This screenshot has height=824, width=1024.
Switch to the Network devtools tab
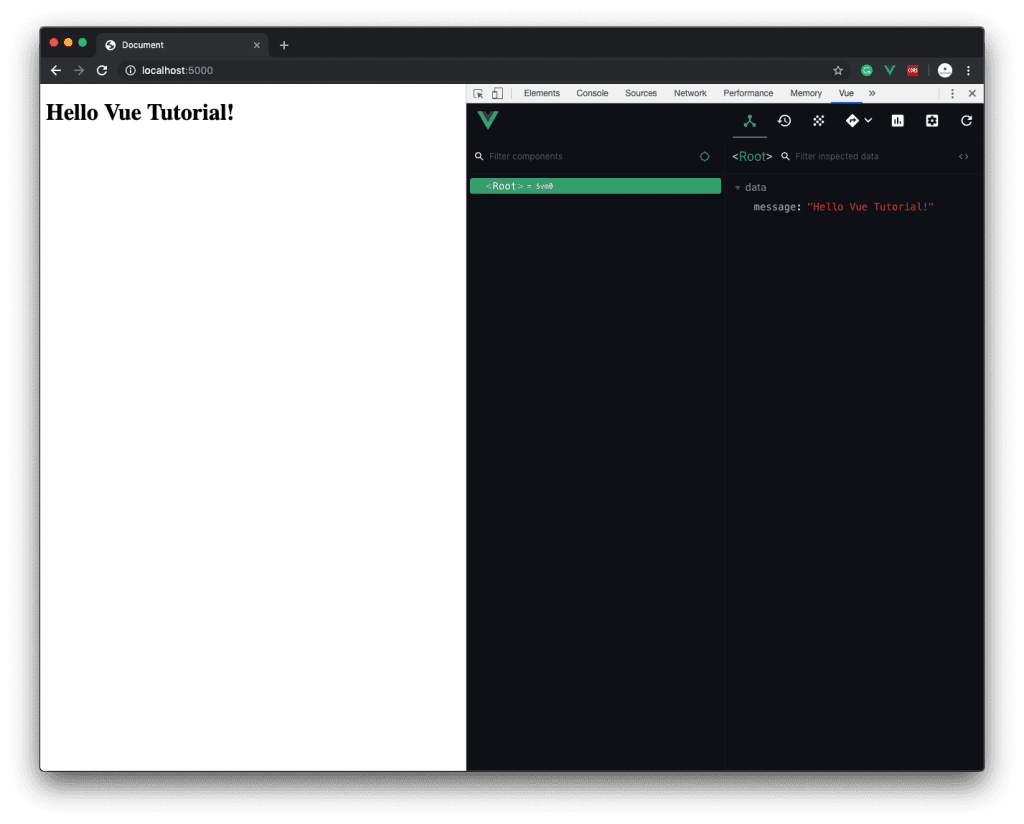pyautogui.click(x=690, y=93)
